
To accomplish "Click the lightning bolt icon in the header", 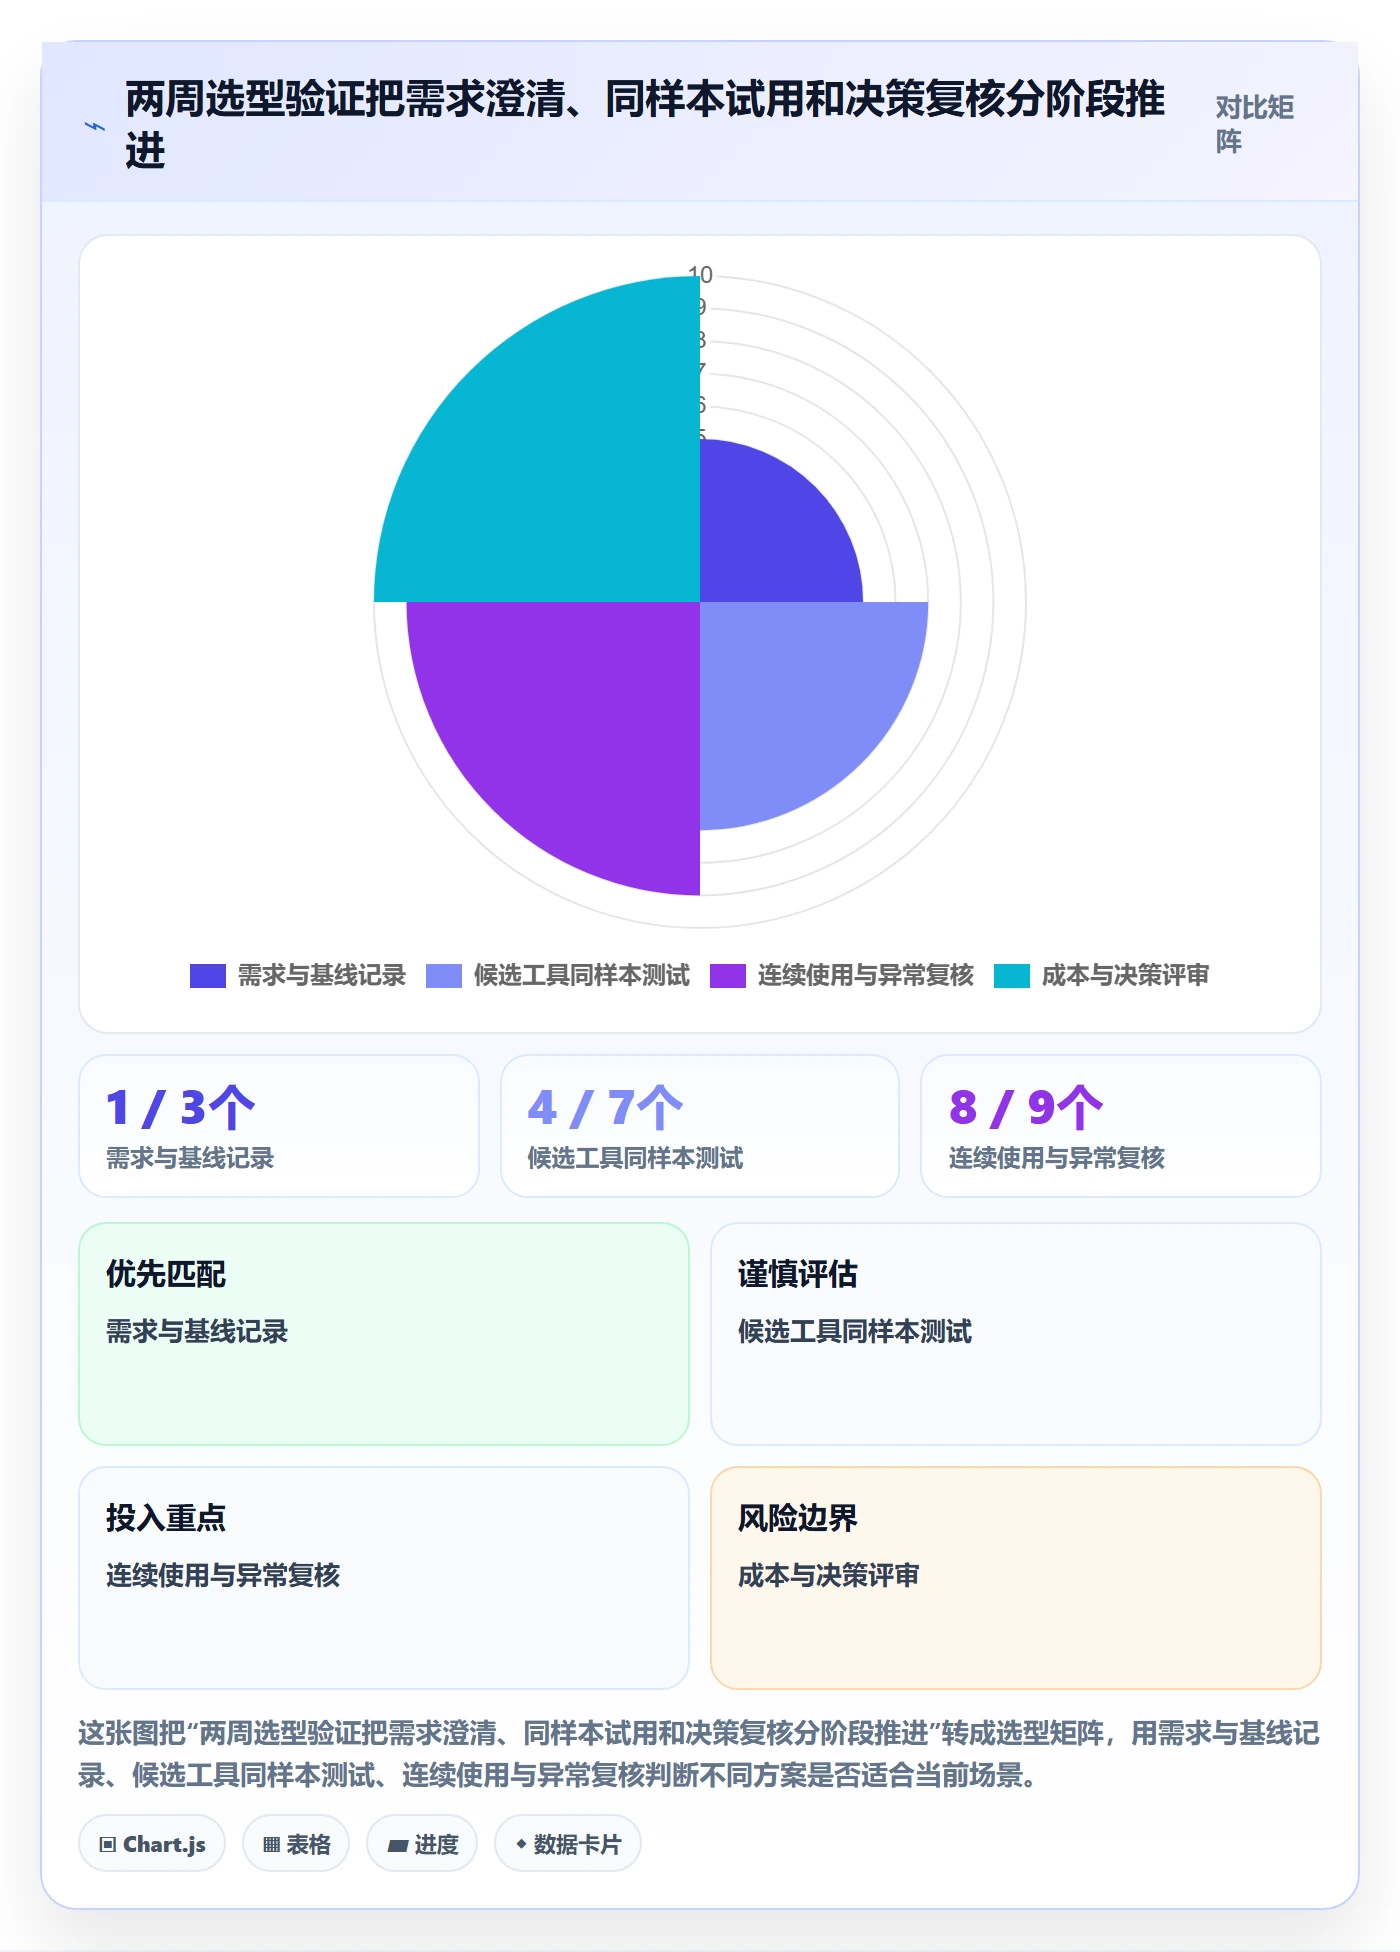I will click(95, 127).
